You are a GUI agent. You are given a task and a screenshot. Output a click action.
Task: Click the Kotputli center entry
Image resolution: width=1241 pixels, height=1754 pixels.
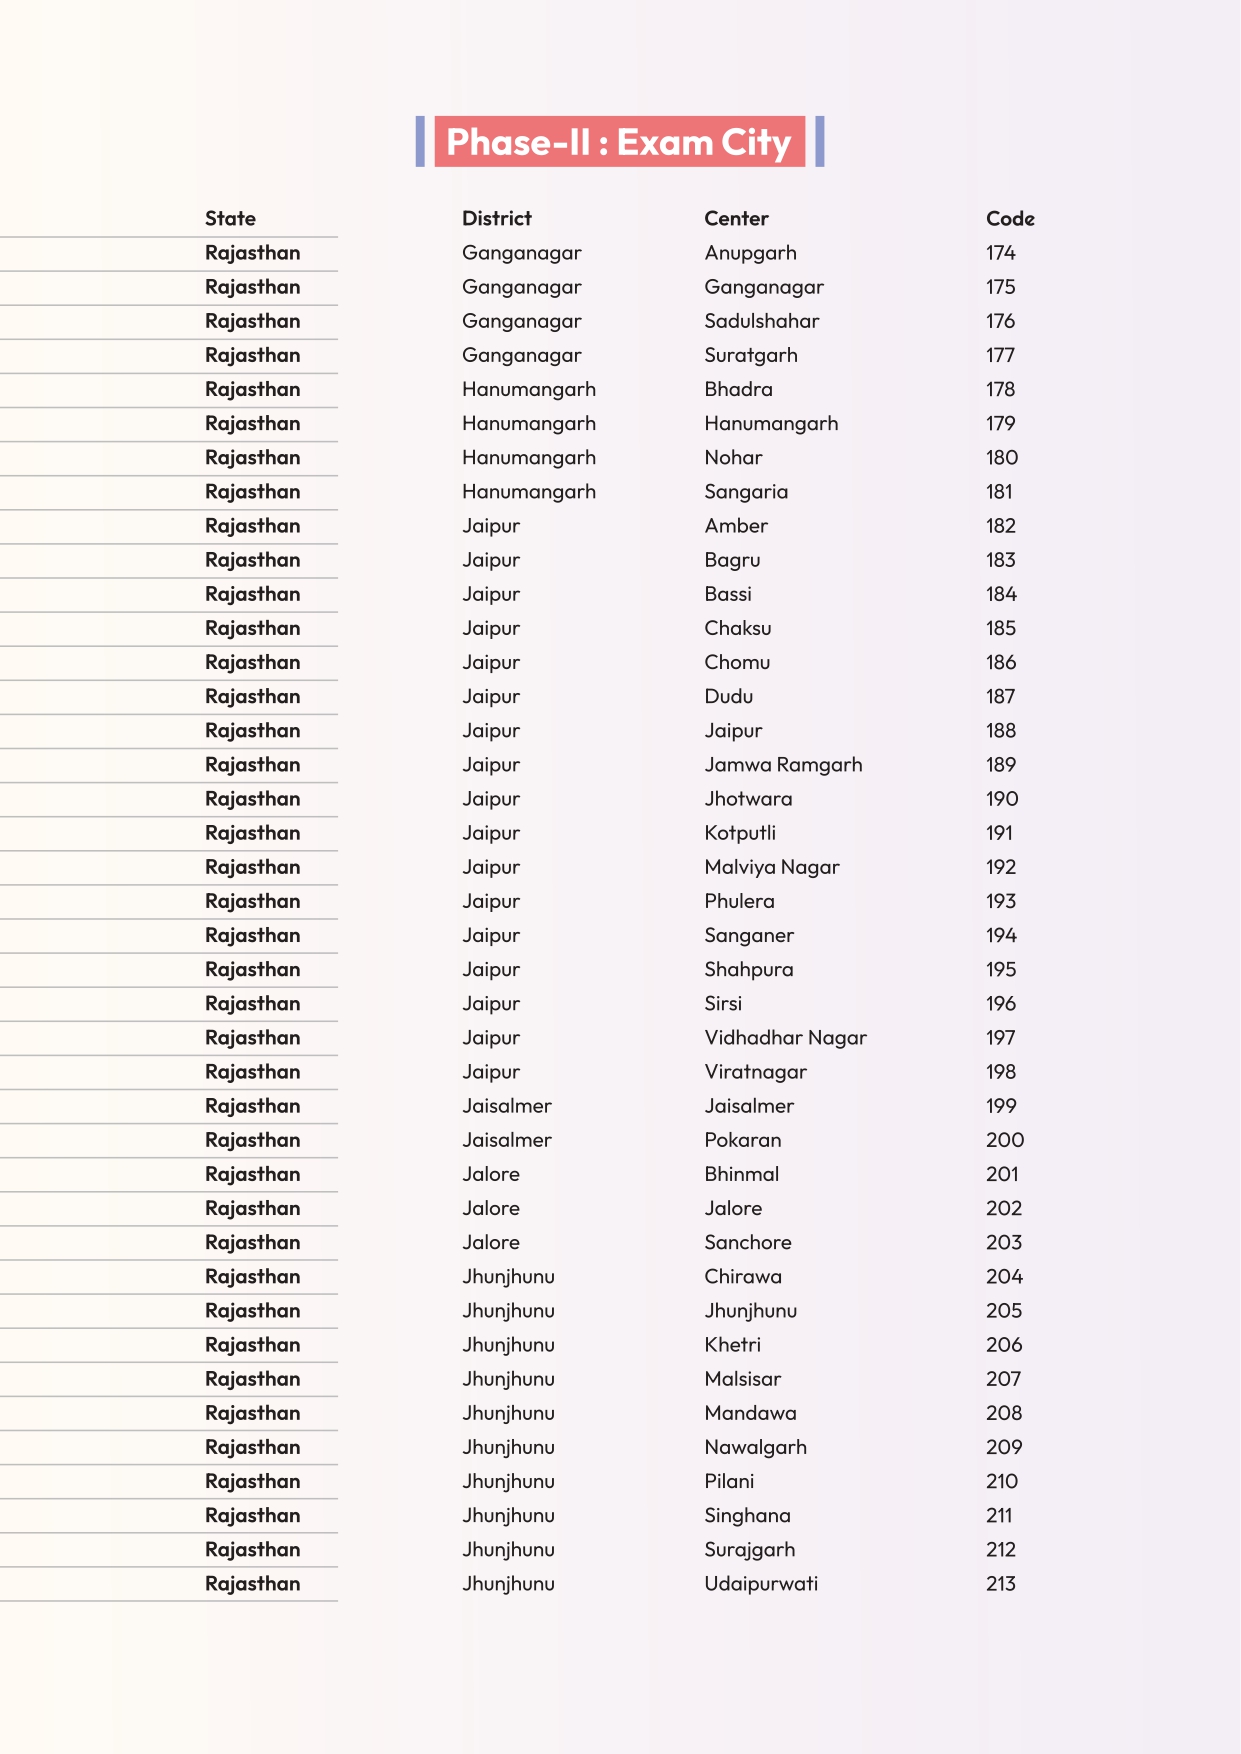[x=739, y=833]
